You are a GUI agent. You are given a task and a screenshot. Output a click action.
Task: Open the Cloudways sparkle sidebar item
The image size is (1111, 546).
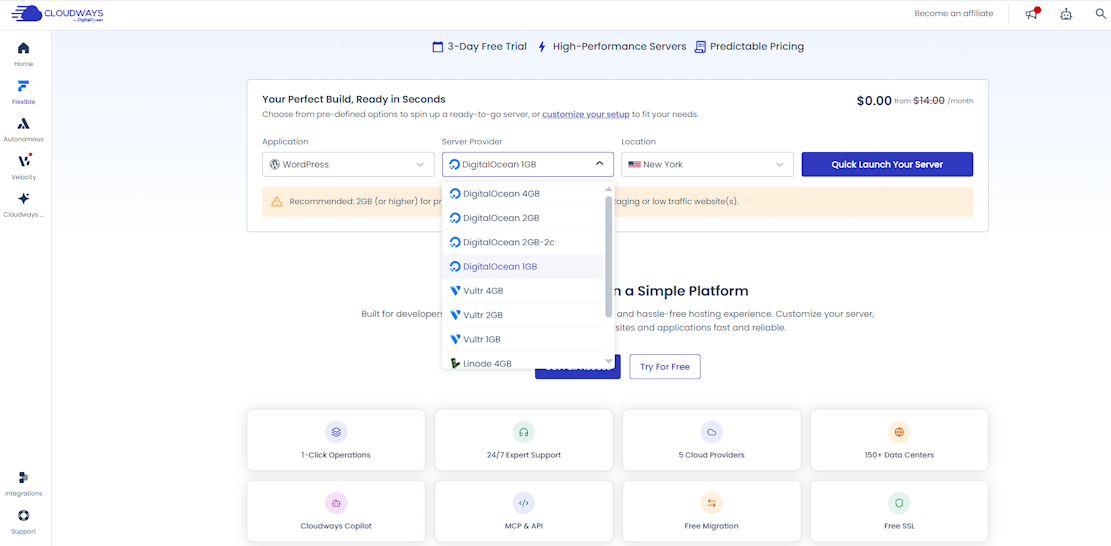pyautogui.click(x=23, y=205)
